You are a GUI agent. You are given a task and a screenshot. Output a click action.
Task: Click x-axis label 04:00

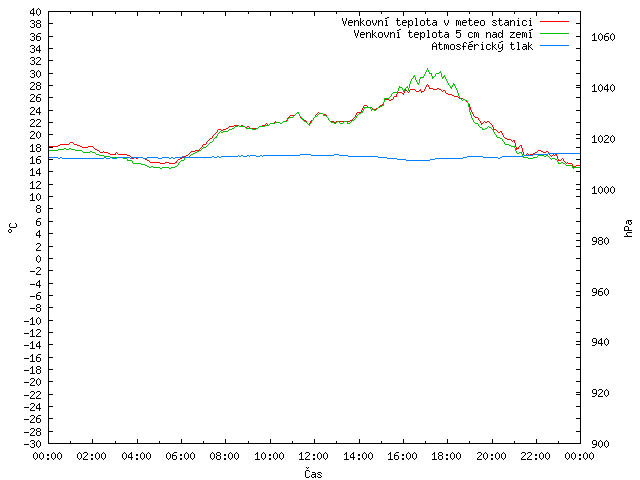click(x=136, y=456)
